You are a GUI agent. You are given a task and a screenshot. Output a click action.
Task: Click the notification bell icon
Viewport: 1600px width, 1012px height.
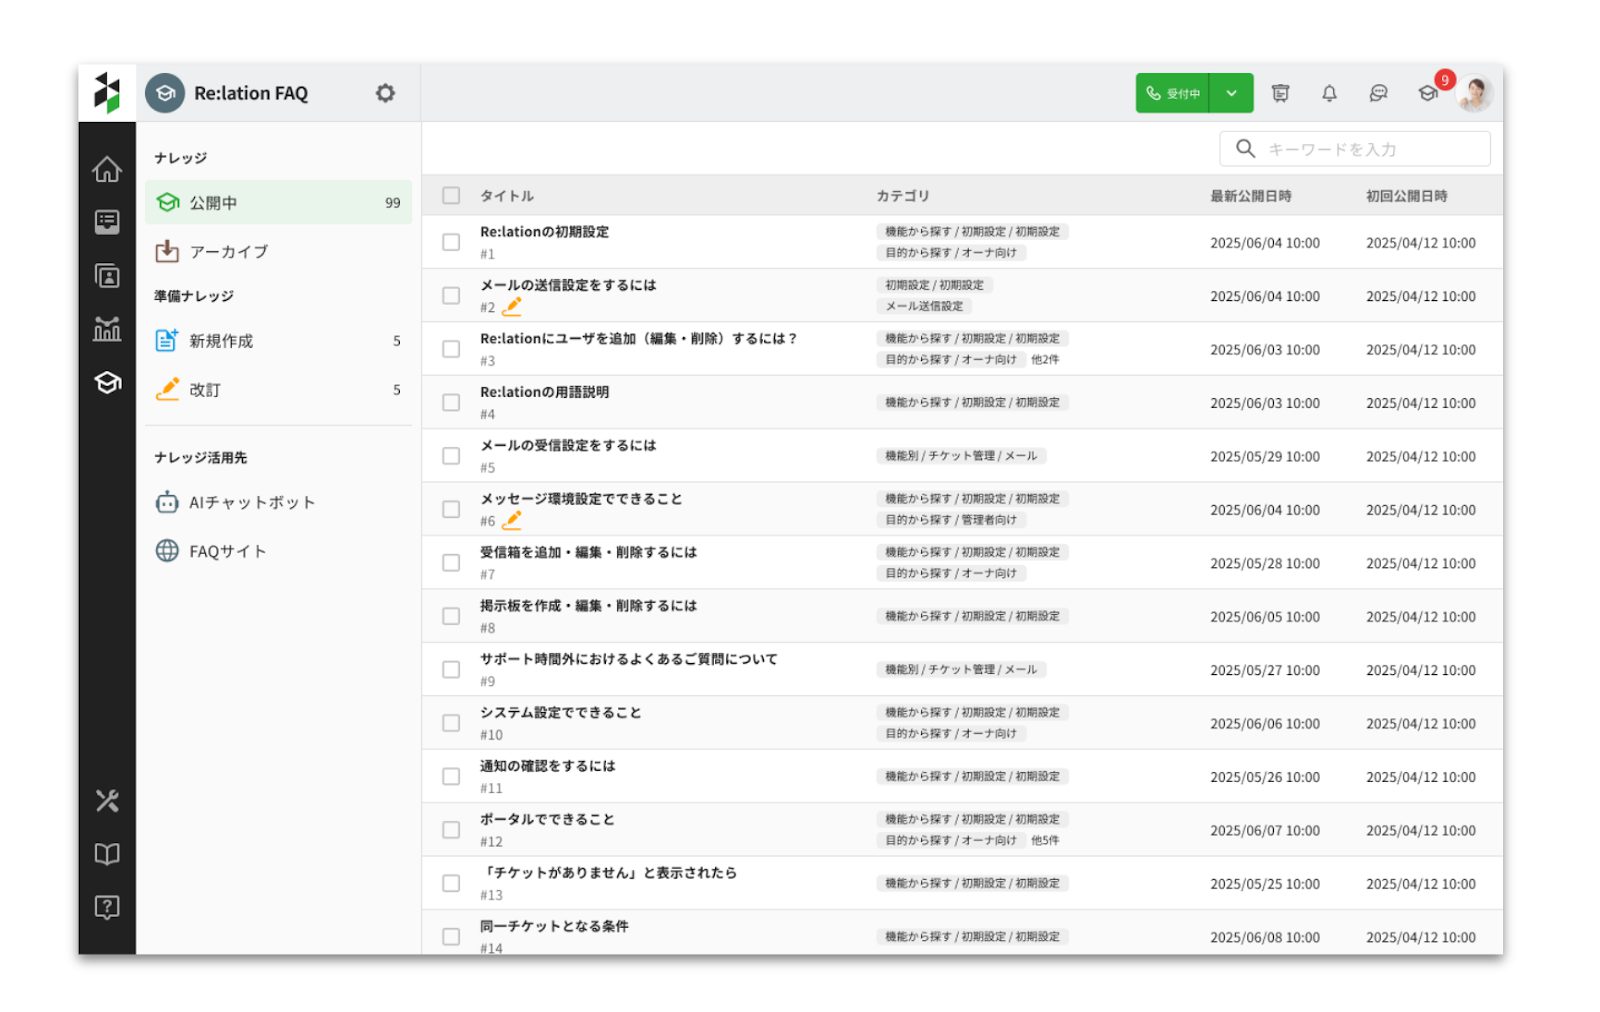(1329, 93)
